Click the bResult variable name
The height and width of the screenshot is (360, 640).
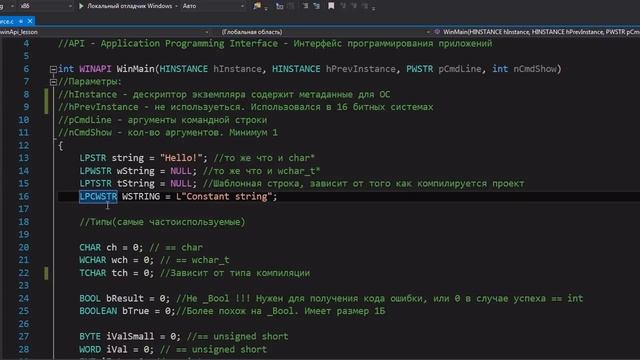click(125, 298)
